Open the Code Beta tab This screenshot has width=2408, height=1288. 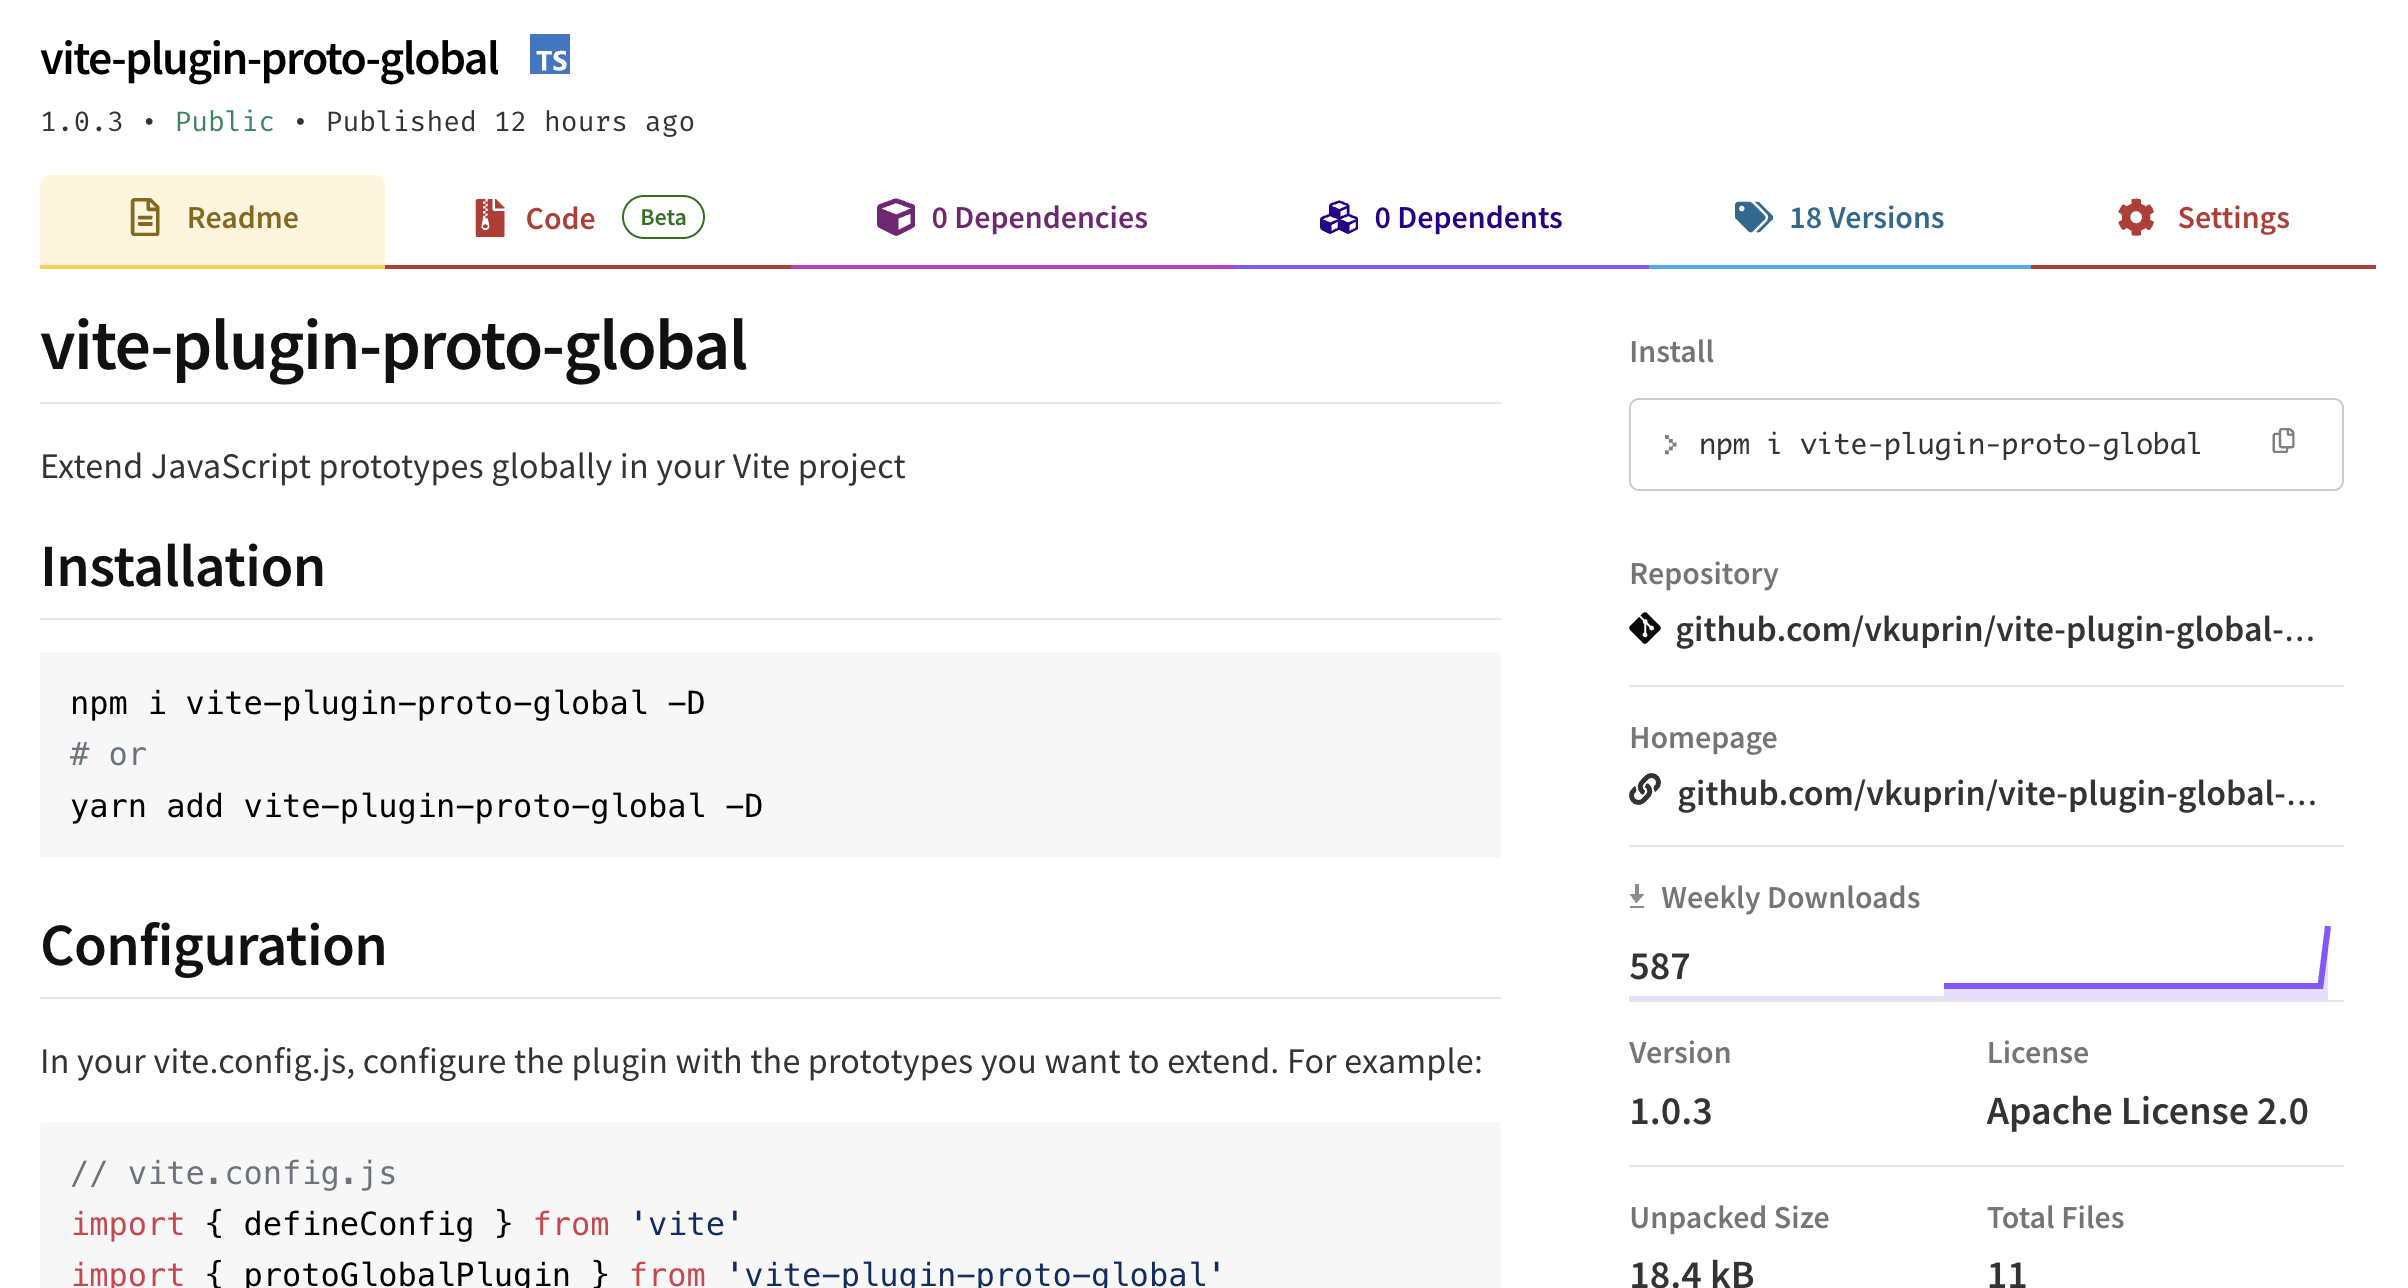click(560, 218)
